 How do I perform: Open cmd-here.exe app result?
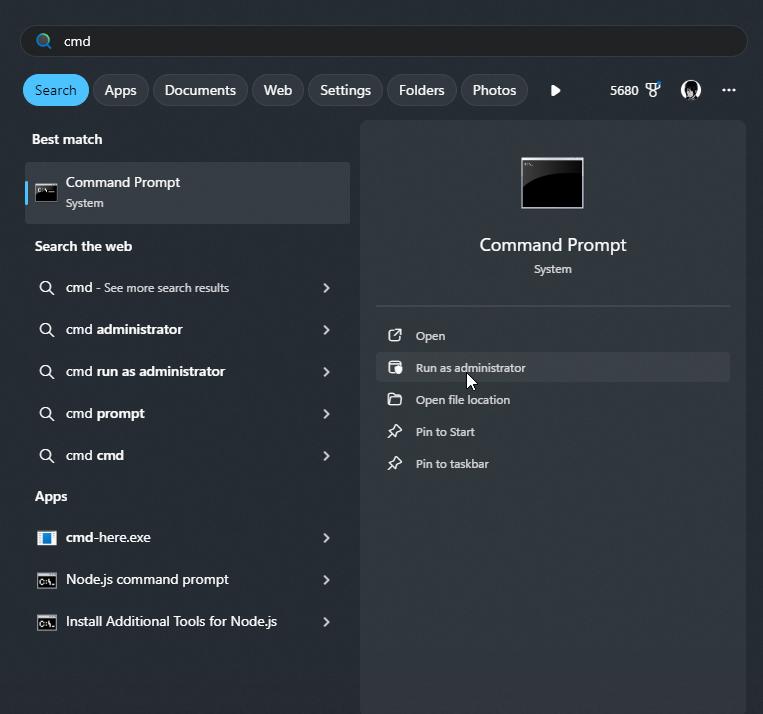187,537
